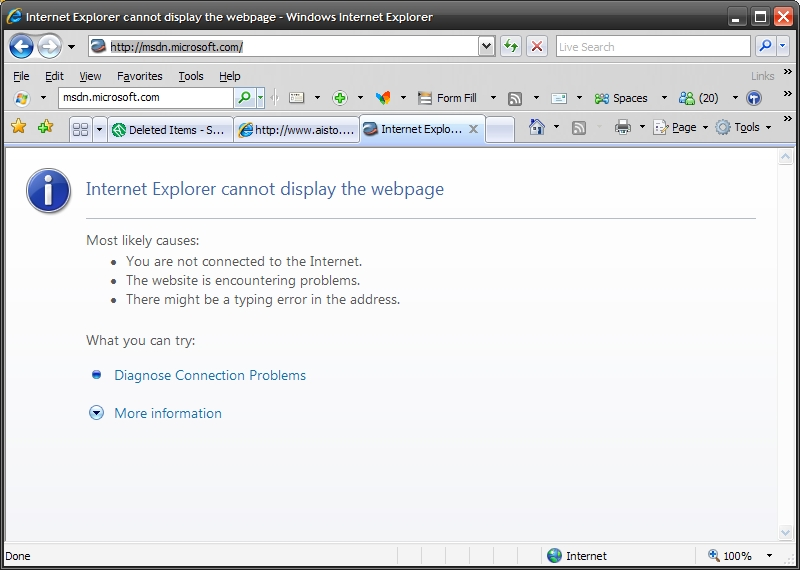The image size is (800, 570).
Task: Click the vertical scrollbar down arrow
Action: tap(785, 533)
